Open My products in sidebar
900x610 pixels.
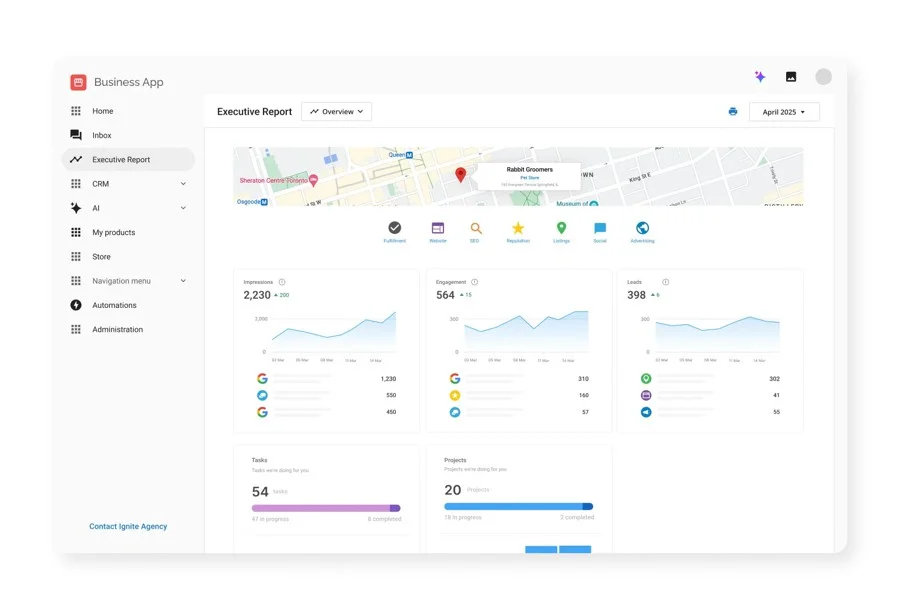tap(128, 232)
